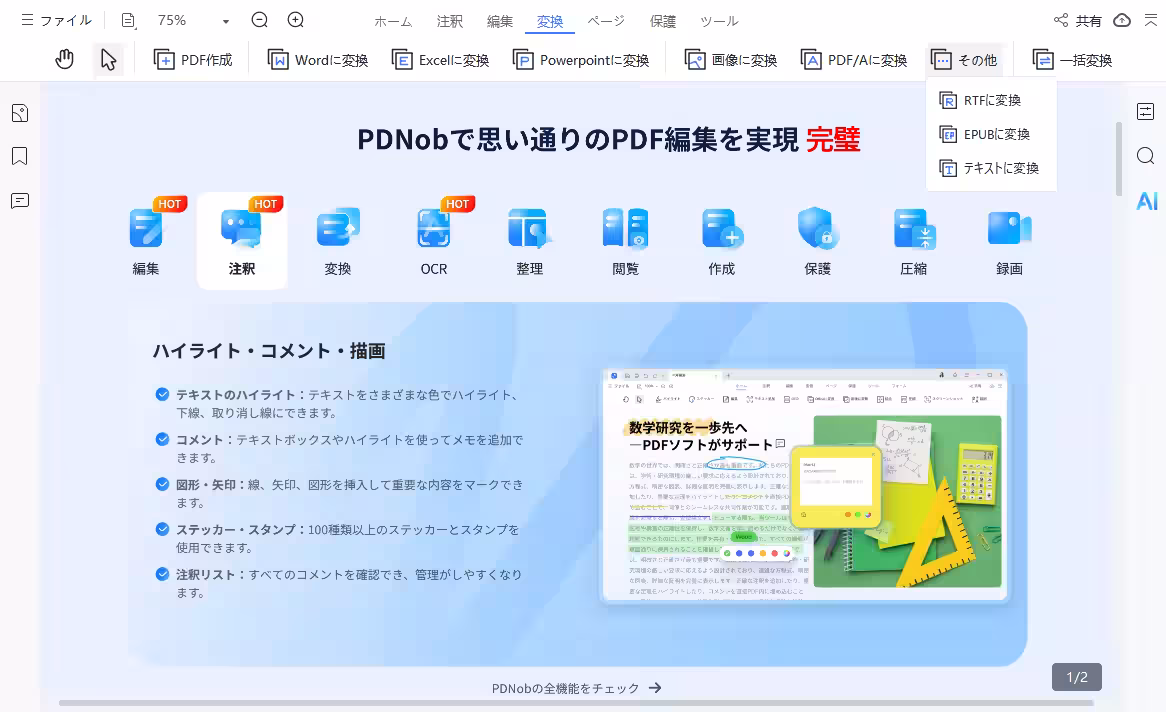Select the arrow cursor tool

click(108, 60)
